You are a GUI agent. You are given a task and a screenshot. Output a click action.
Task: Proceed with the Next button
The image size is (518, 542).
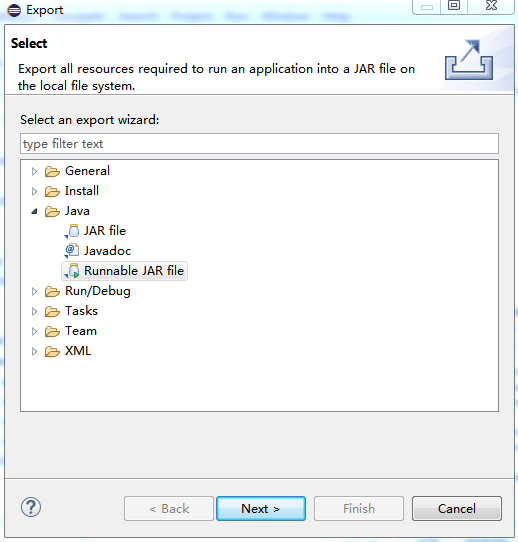[261, 508]
